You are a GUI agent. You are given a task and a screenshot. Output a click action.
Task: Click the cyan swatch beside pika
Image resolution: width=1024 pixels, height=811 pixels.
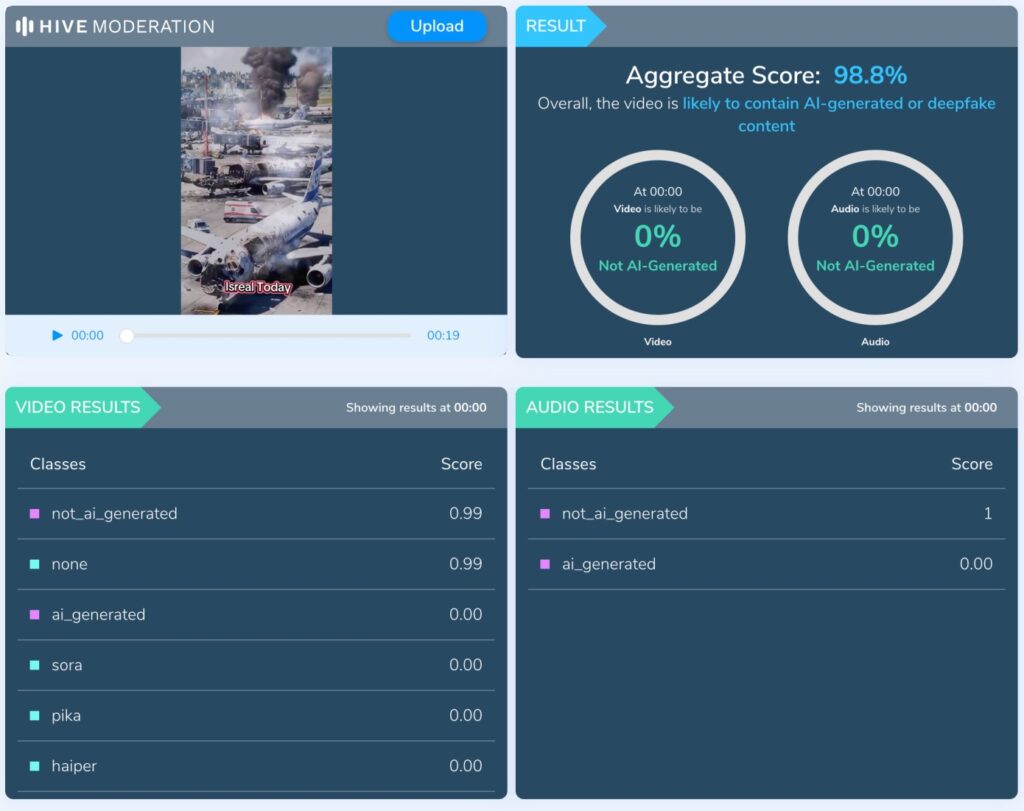pos(35,716)
